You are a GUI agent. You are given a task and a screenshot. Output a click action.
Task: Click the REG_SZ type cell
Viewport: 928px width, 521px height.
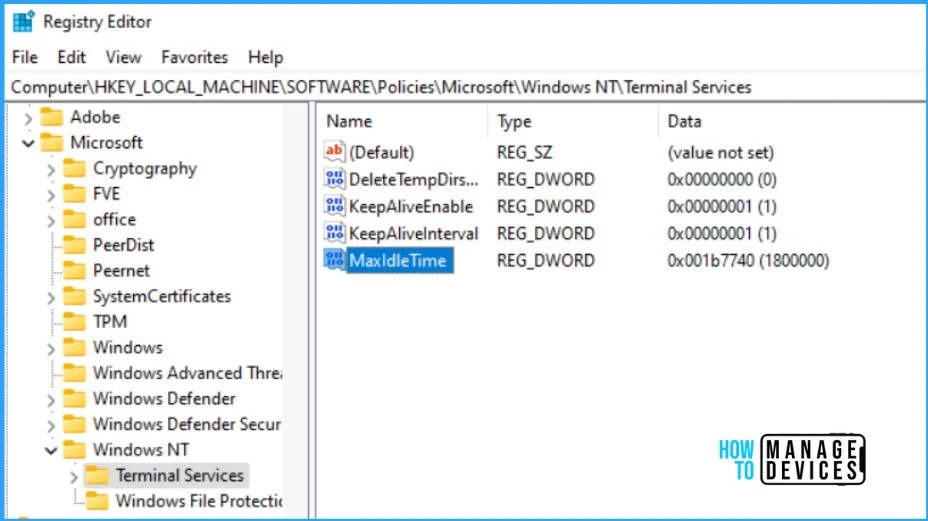click(524, 153)
